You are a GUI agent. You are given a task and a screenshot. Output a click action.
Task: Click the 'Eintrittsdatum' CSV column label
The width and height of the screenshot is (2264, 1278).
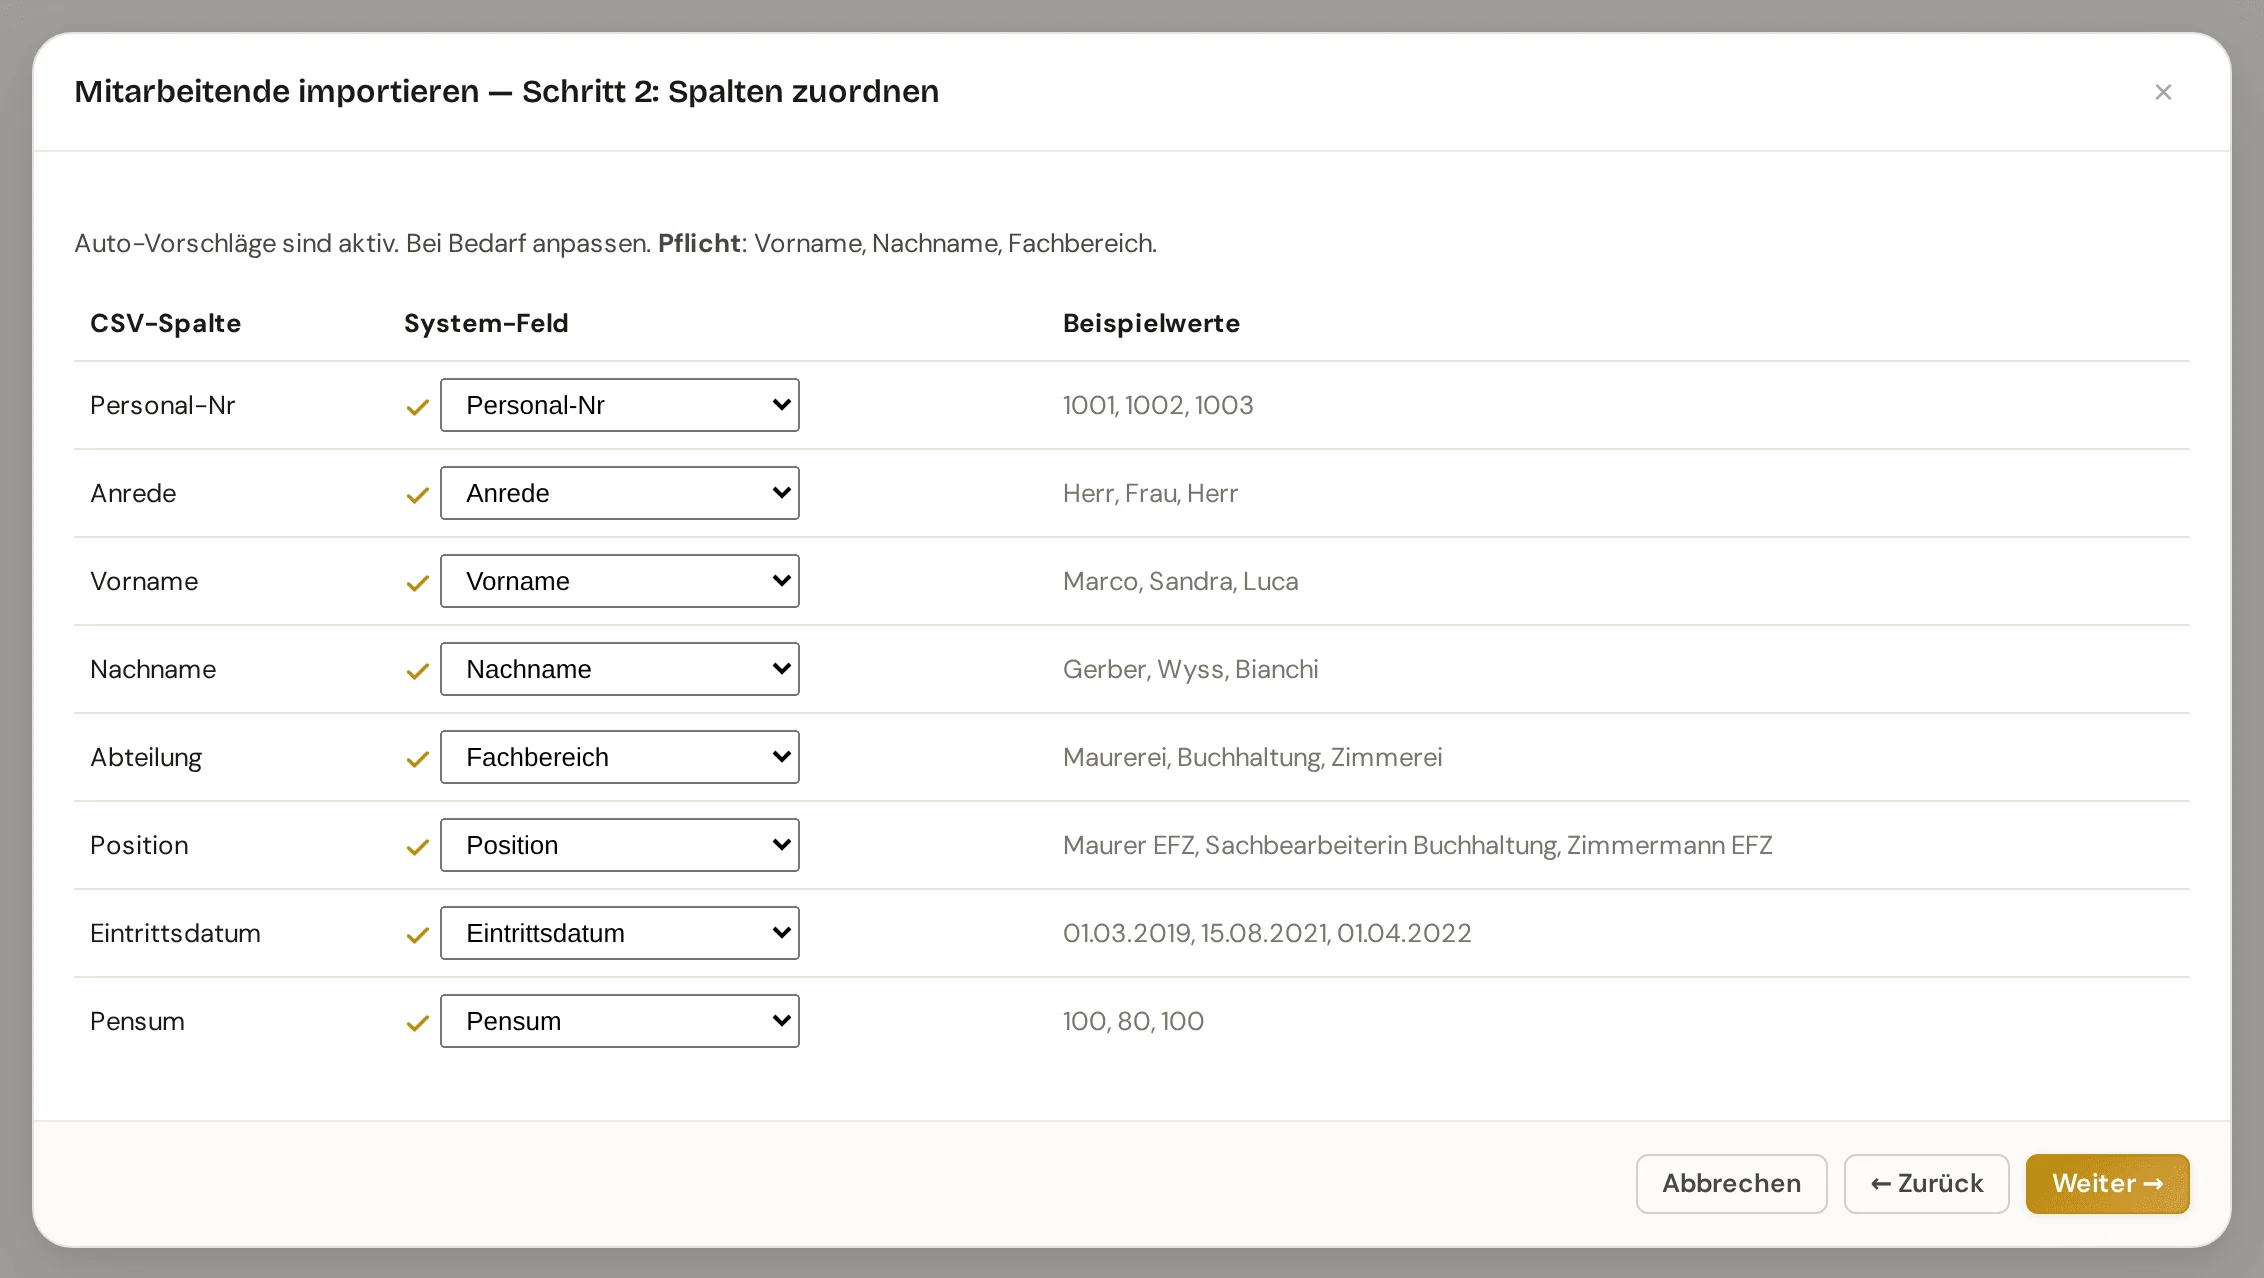tap(175, 933)
